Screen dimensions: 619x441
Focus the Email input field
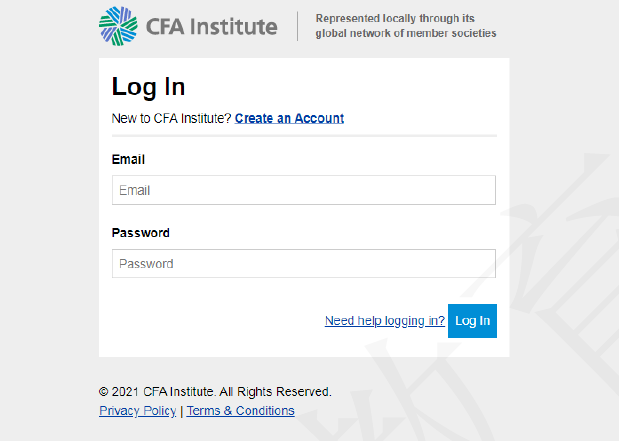coord(304,190)
